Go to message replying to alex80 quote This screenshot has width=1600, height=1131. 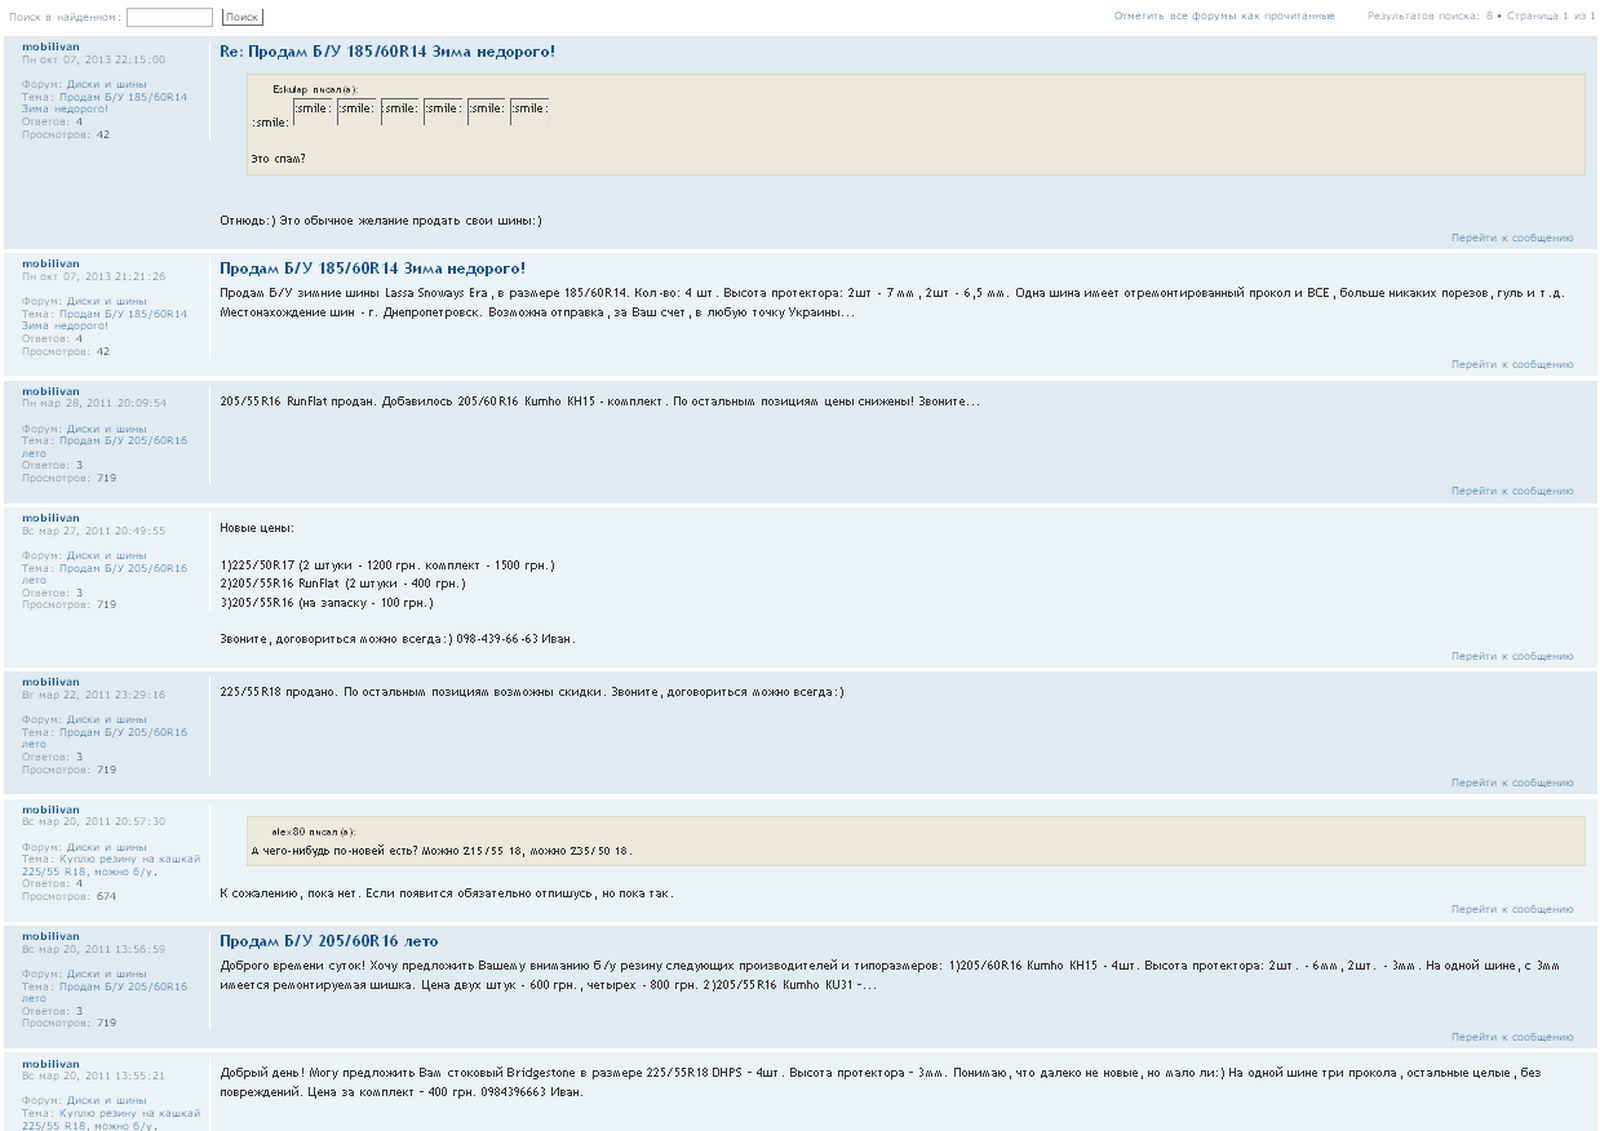click(x=1511, y=909)
